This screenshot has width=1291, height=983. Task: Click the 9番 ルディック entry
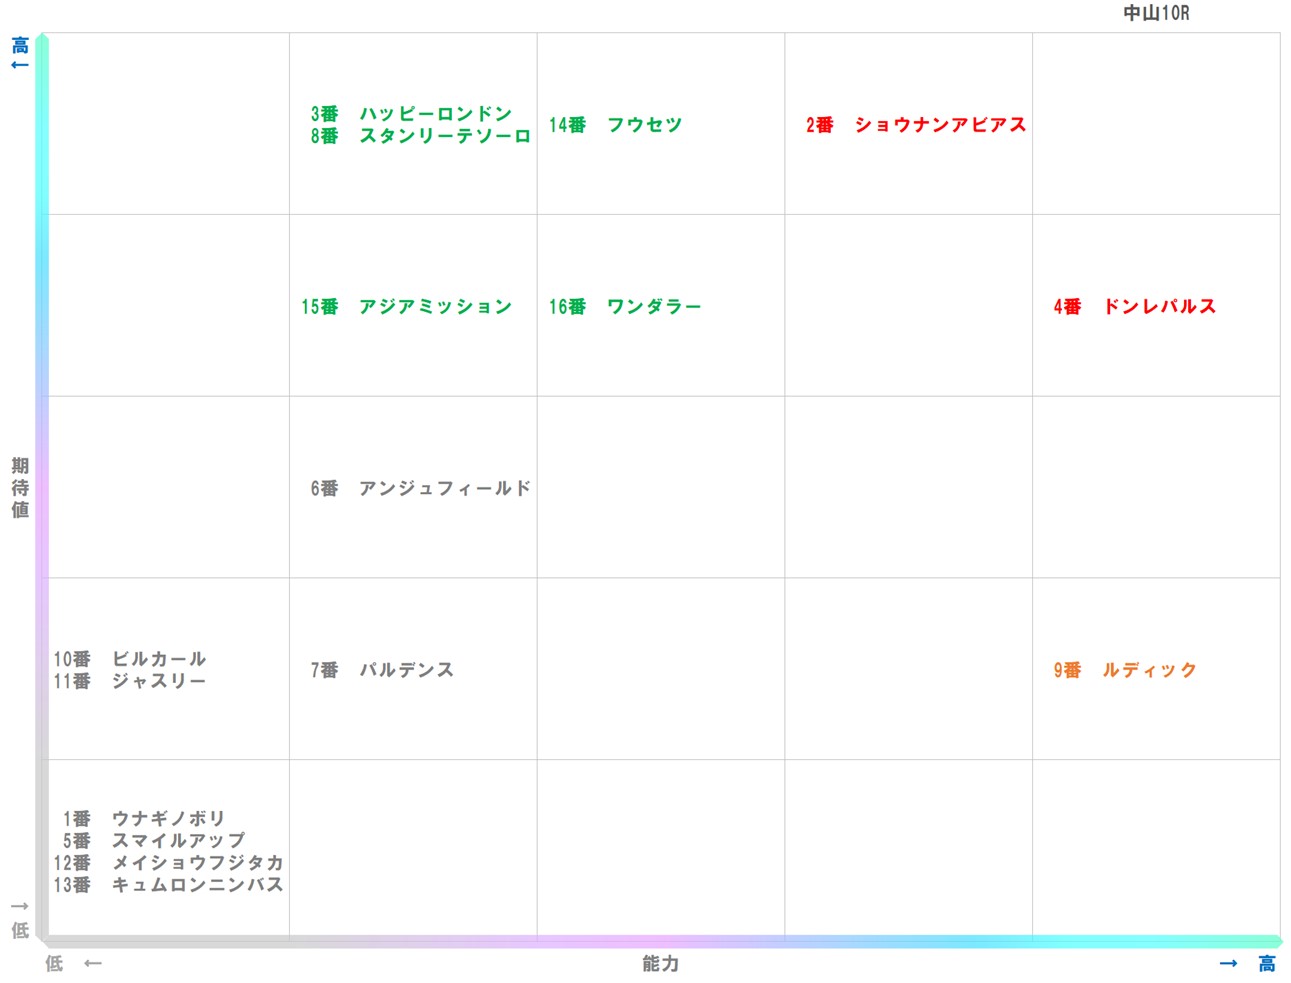click(x=1123, y=670)
